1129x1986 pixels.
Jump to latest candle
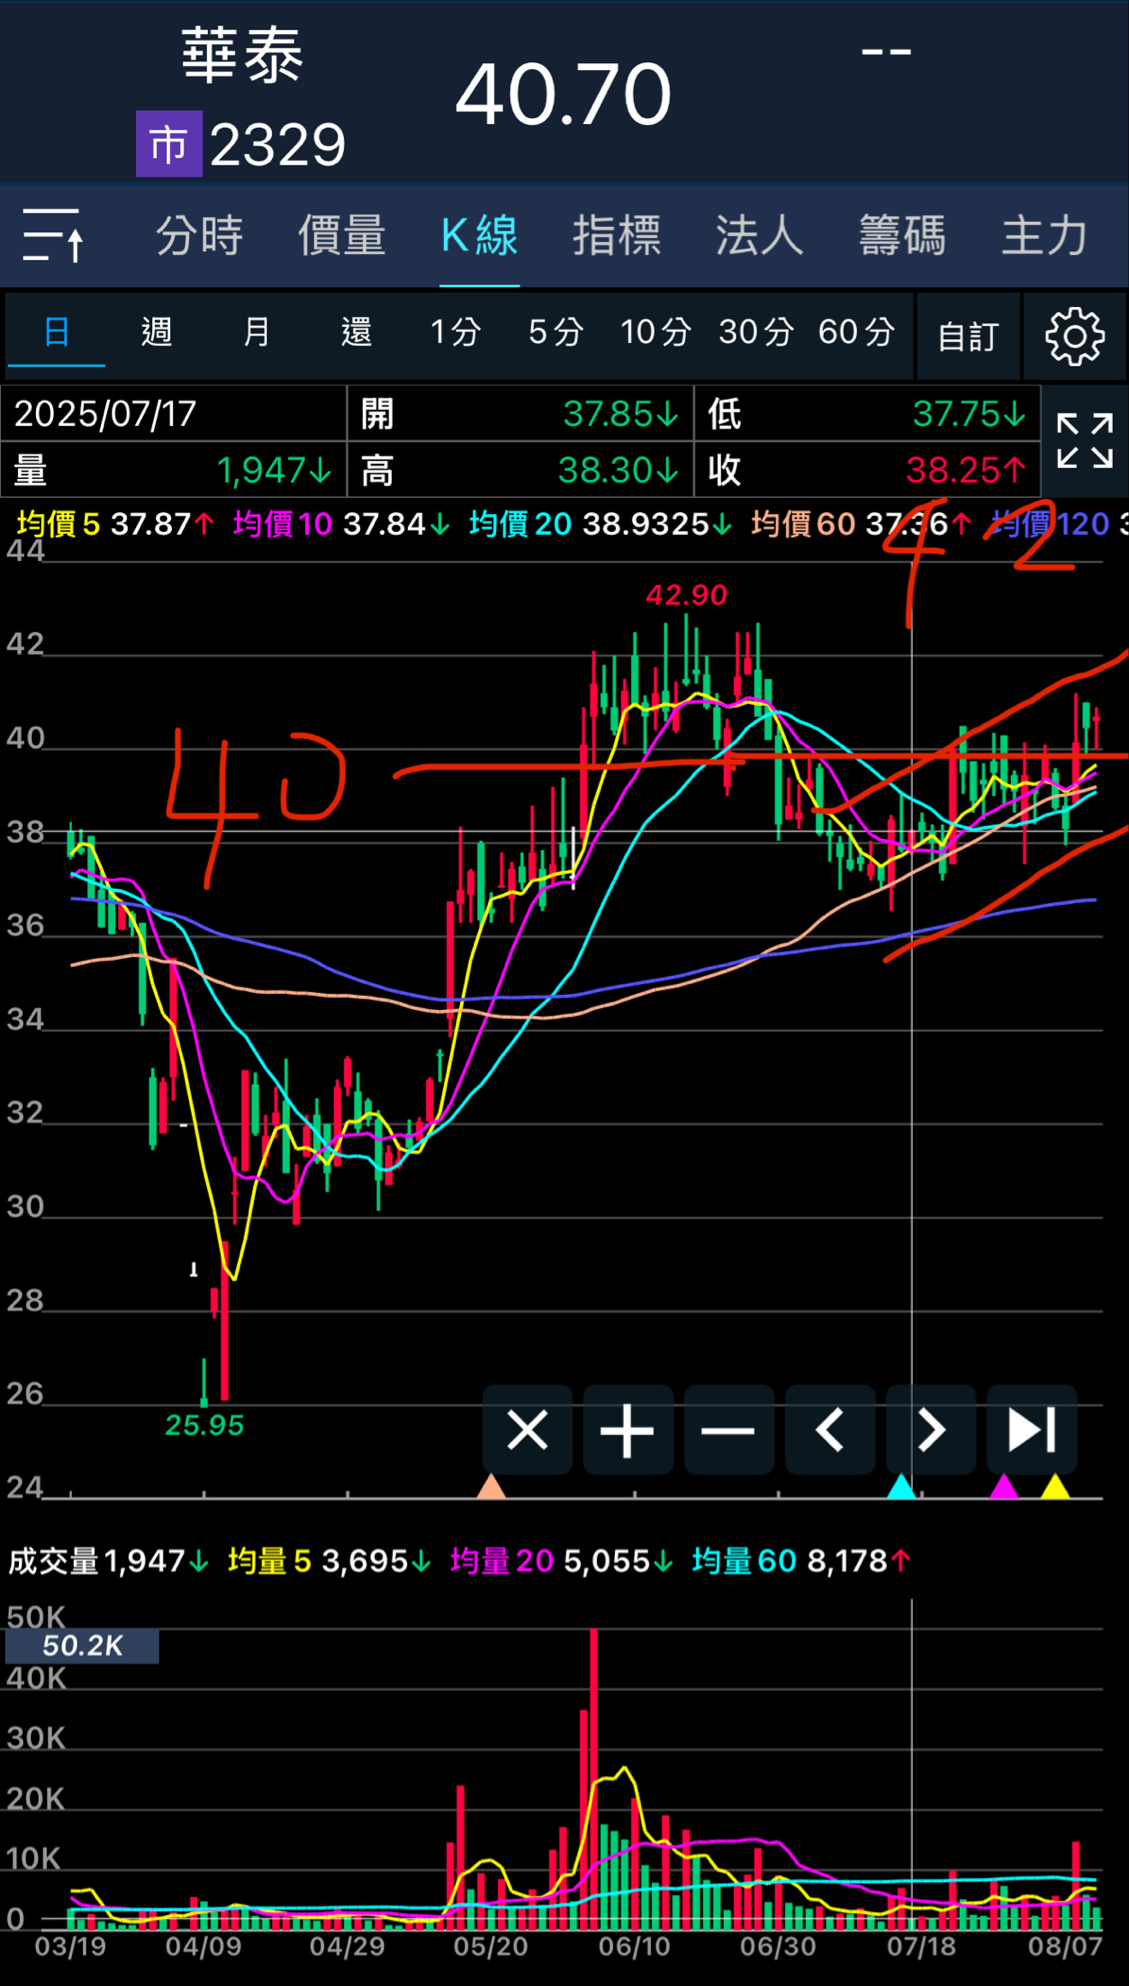(x=1031, y=1430)
